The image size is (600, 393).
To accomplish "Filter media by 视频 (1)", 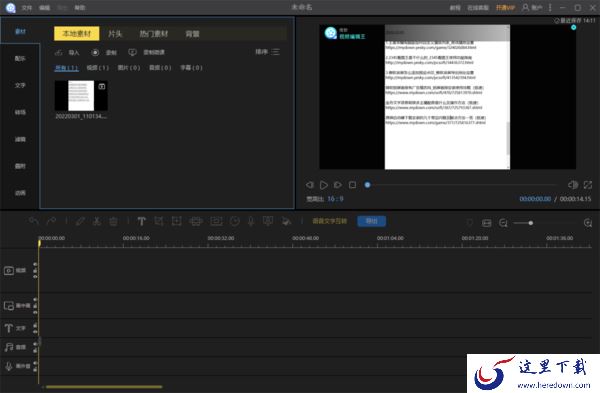I will pyautogui.click(x=98, y=68).
